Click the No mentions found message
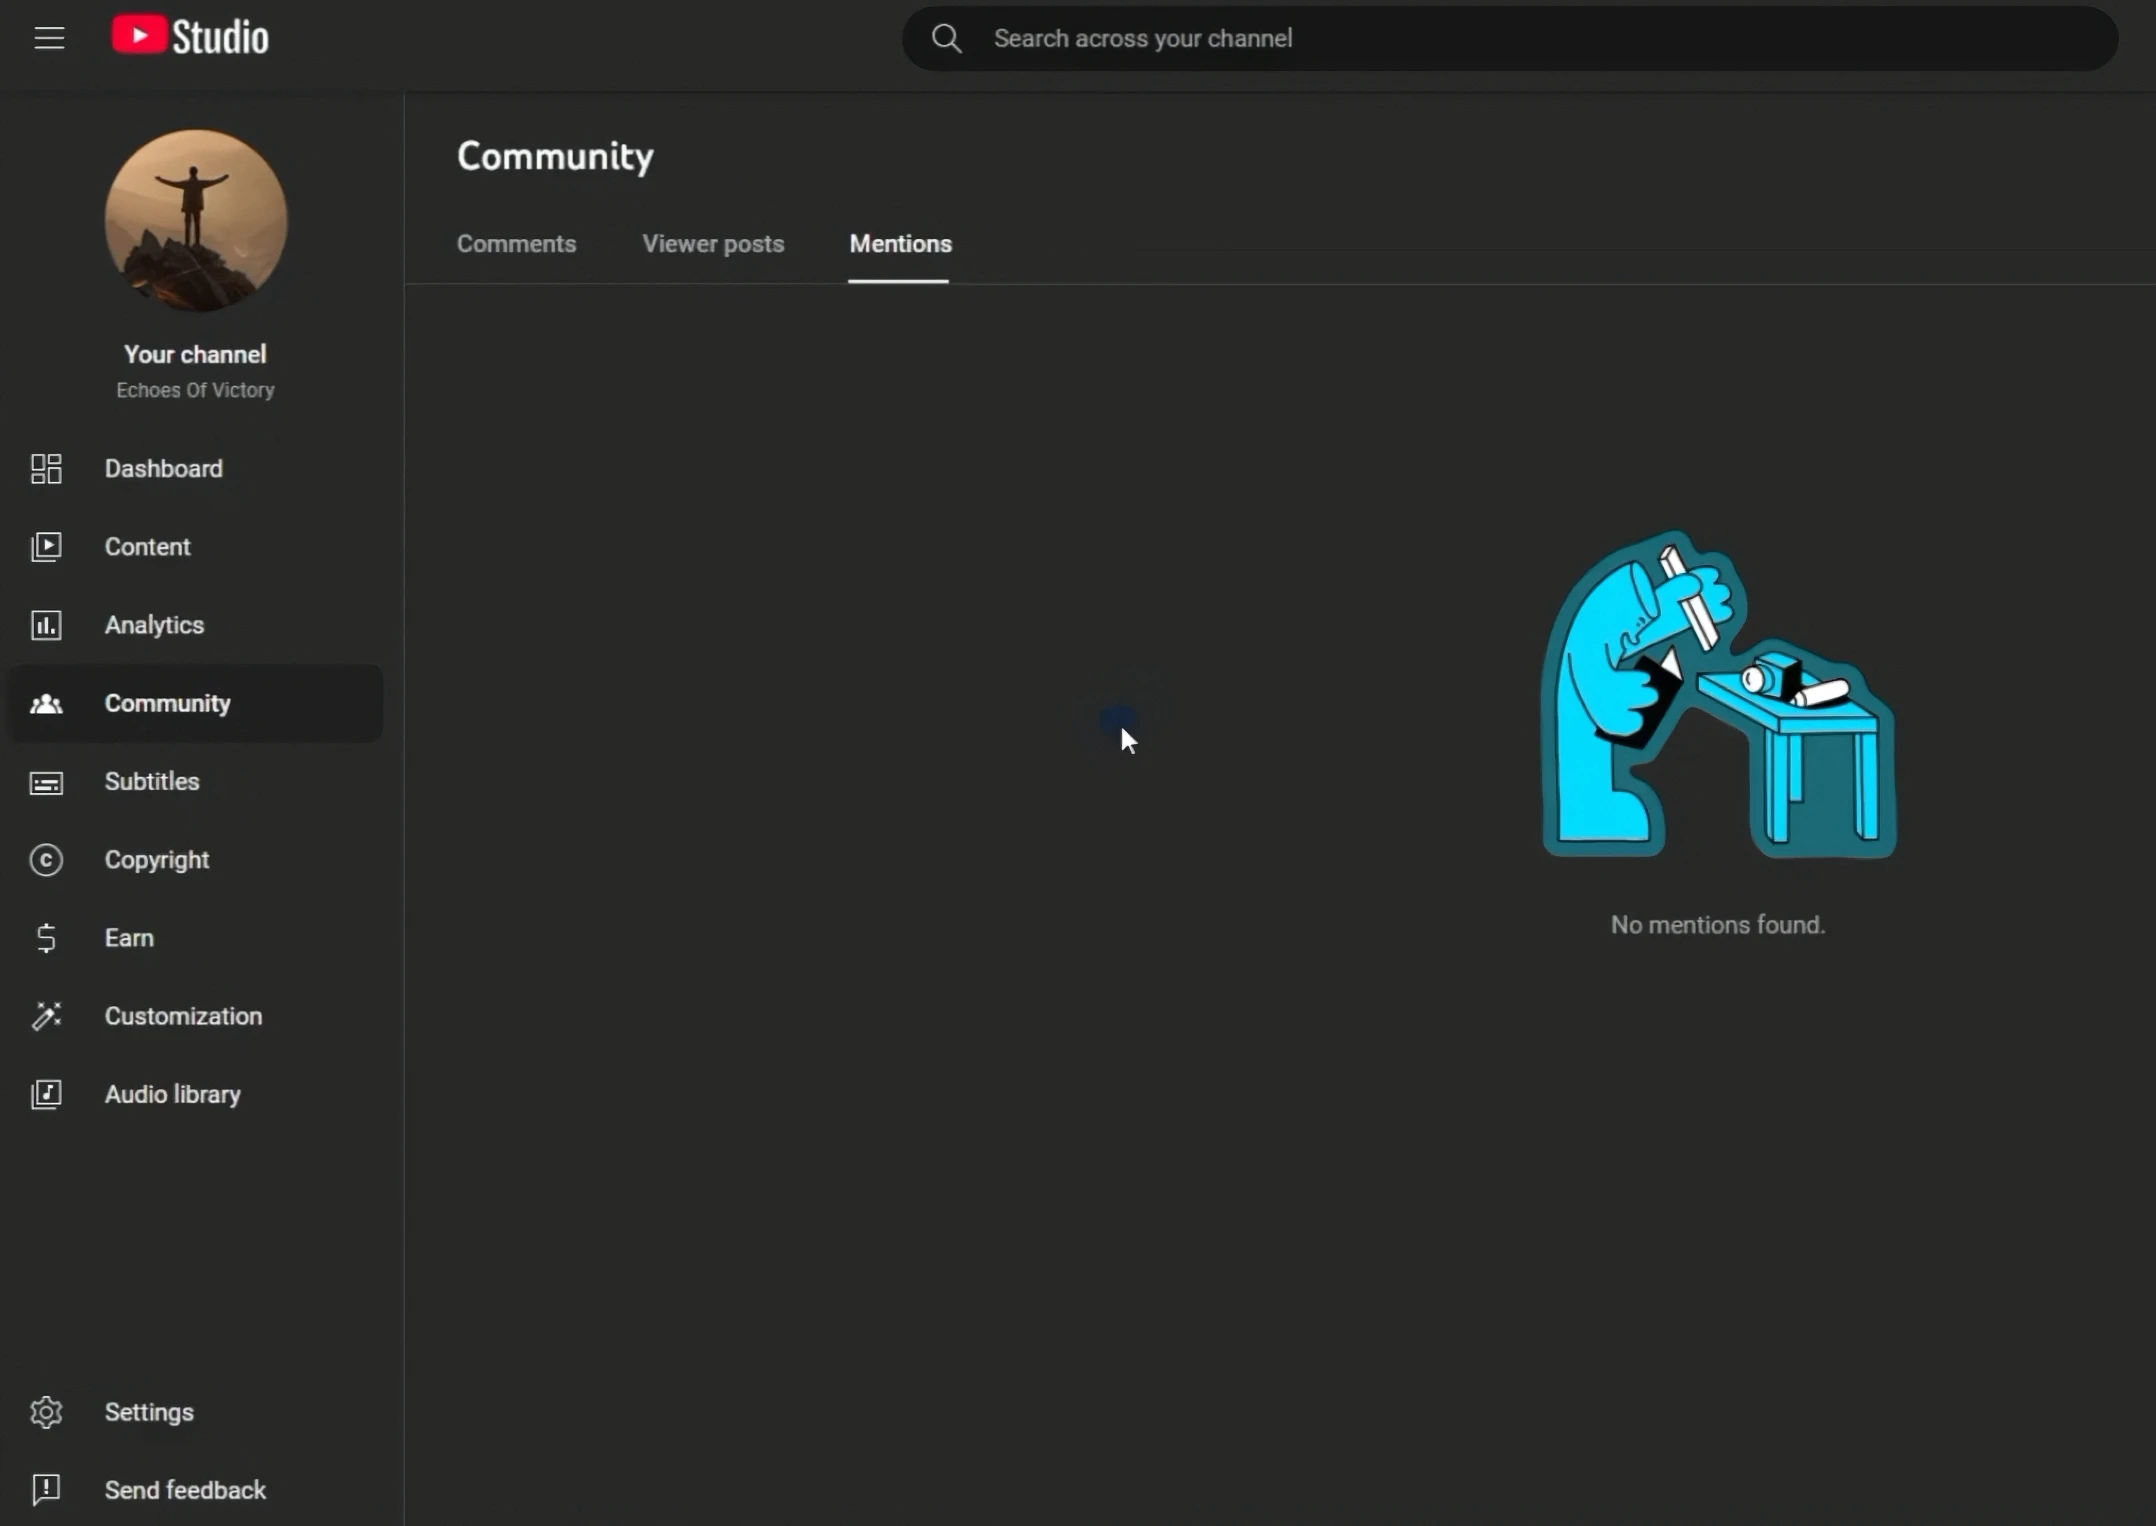The width and height of the screenshot is (2156, 1526). point(1717,925)
